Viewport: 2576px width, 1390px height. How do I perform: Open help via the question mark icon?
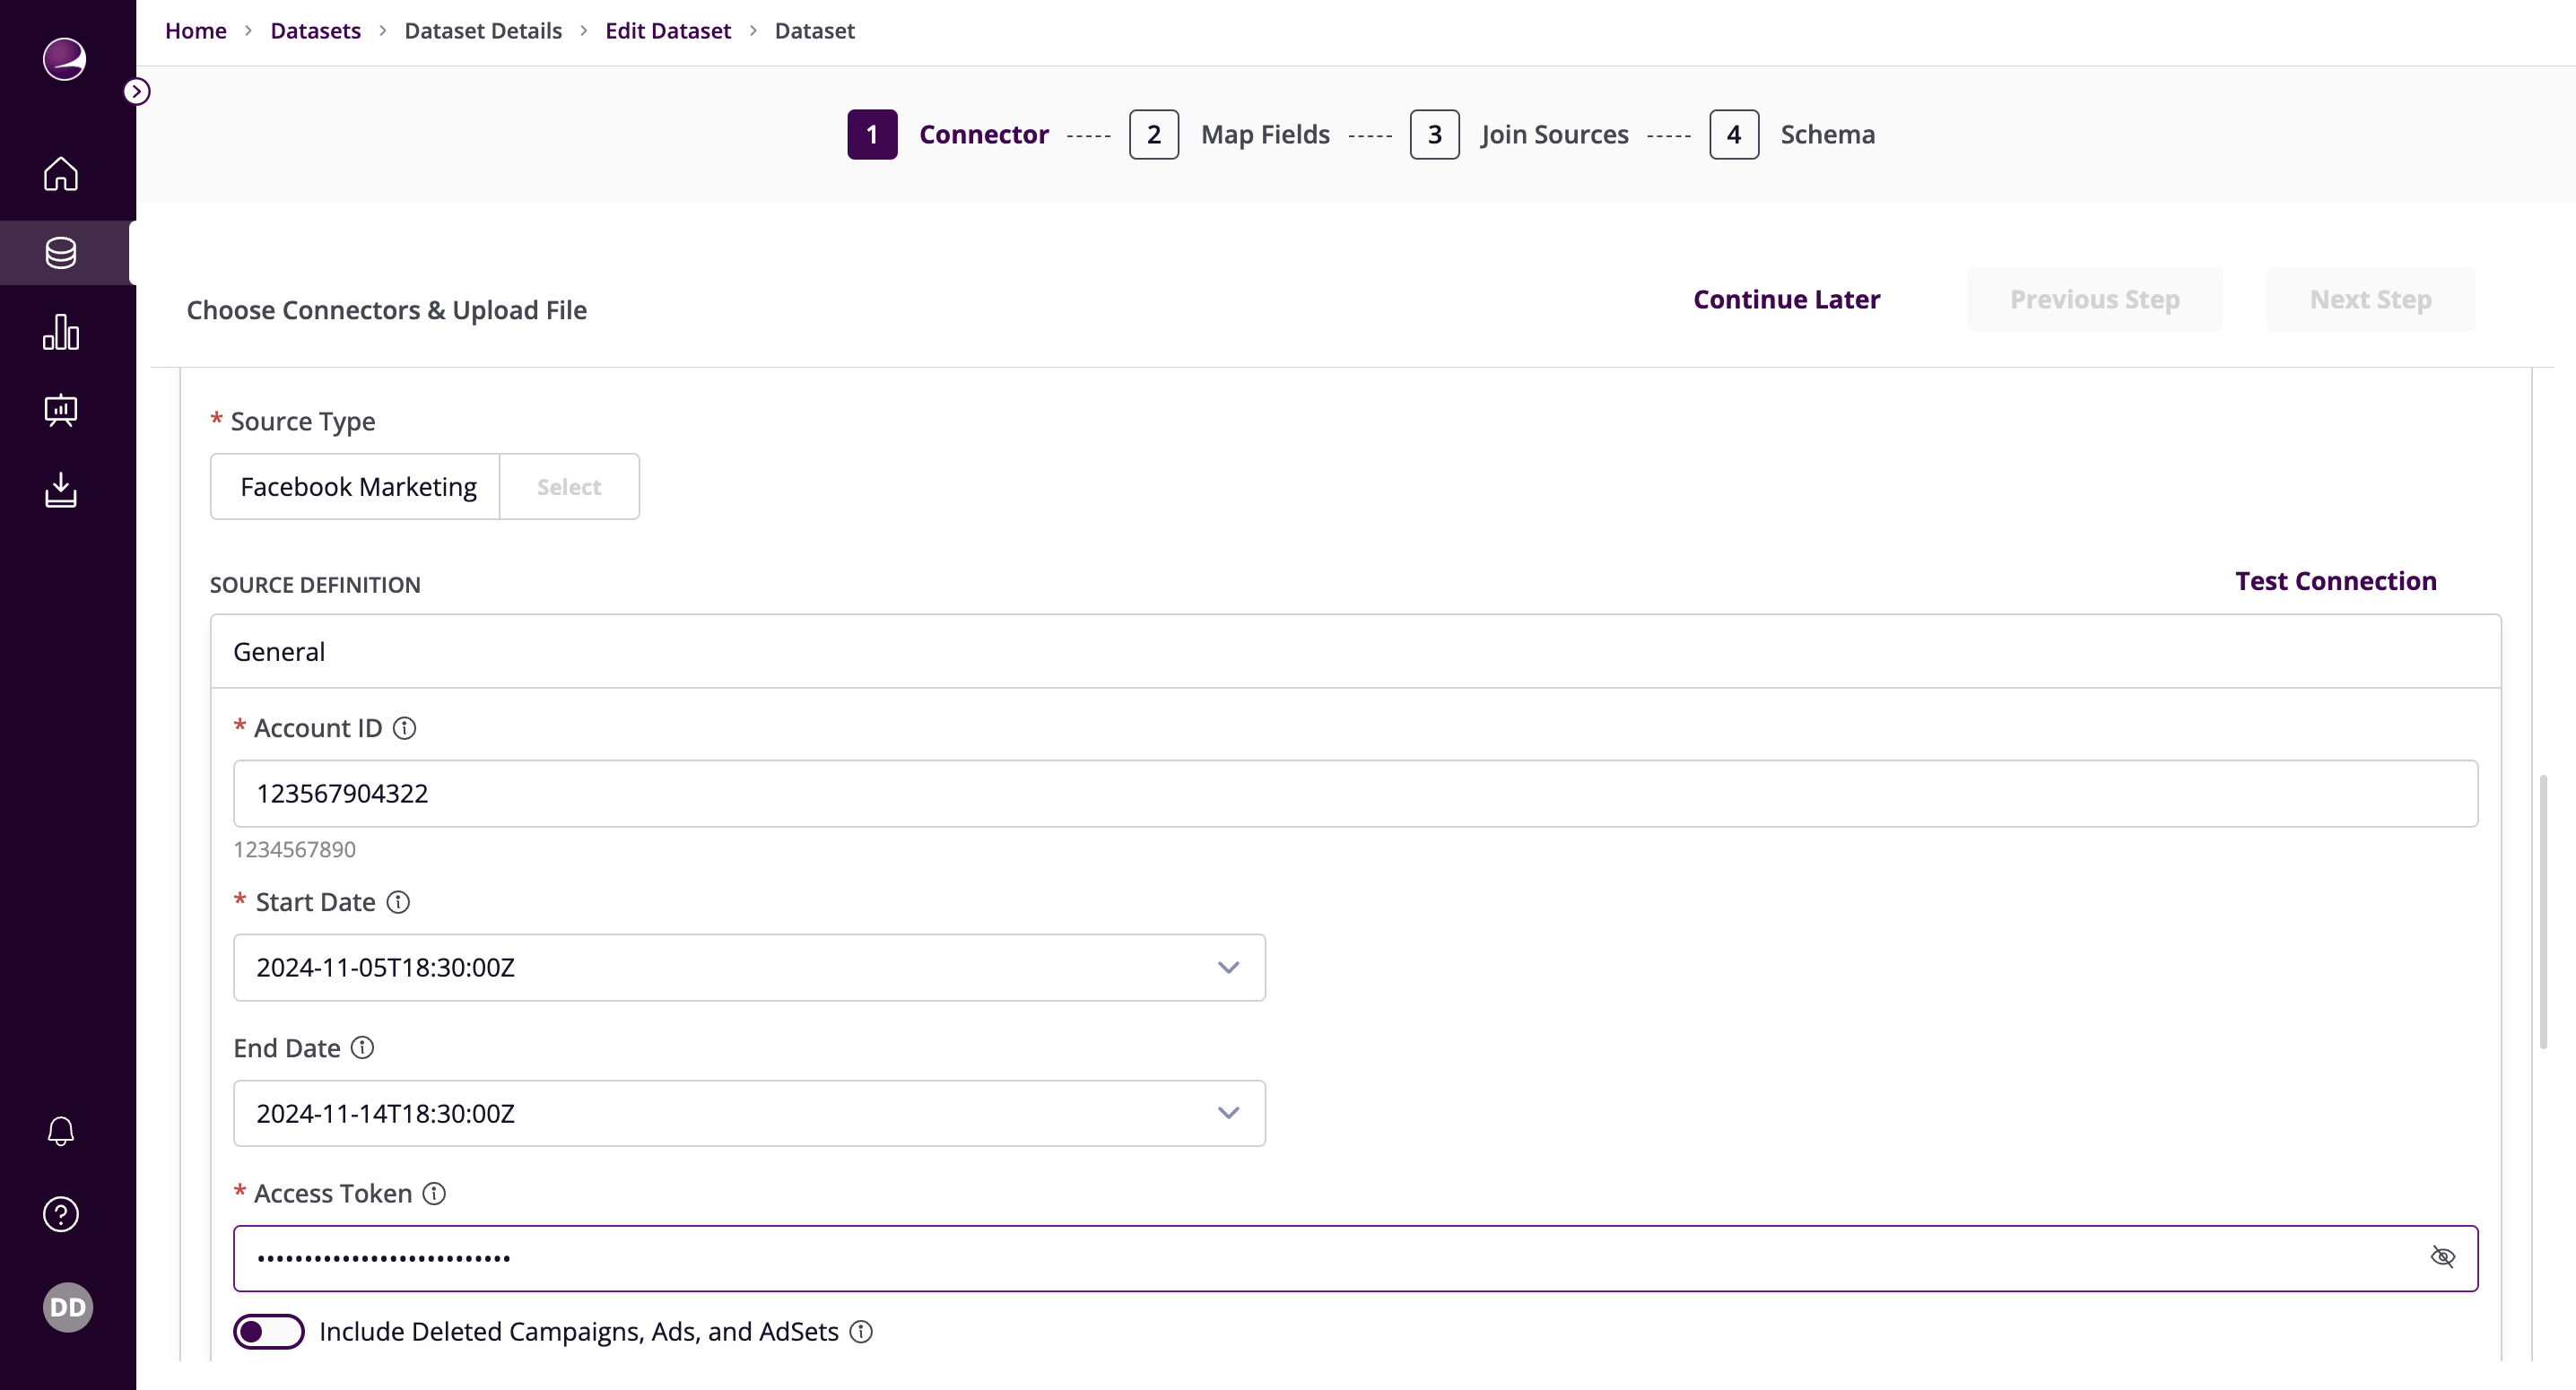pos(61,1214)
